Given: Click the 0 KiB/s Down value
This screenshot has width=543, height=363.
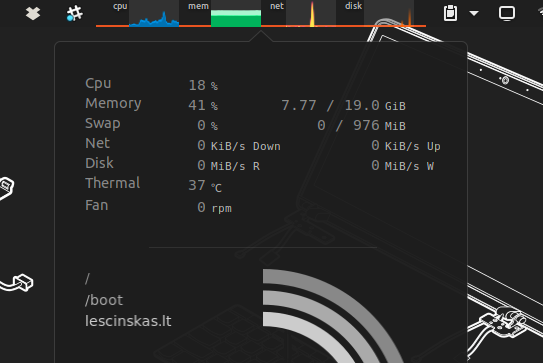Looking at the screenshot, I should pos(239,145).
